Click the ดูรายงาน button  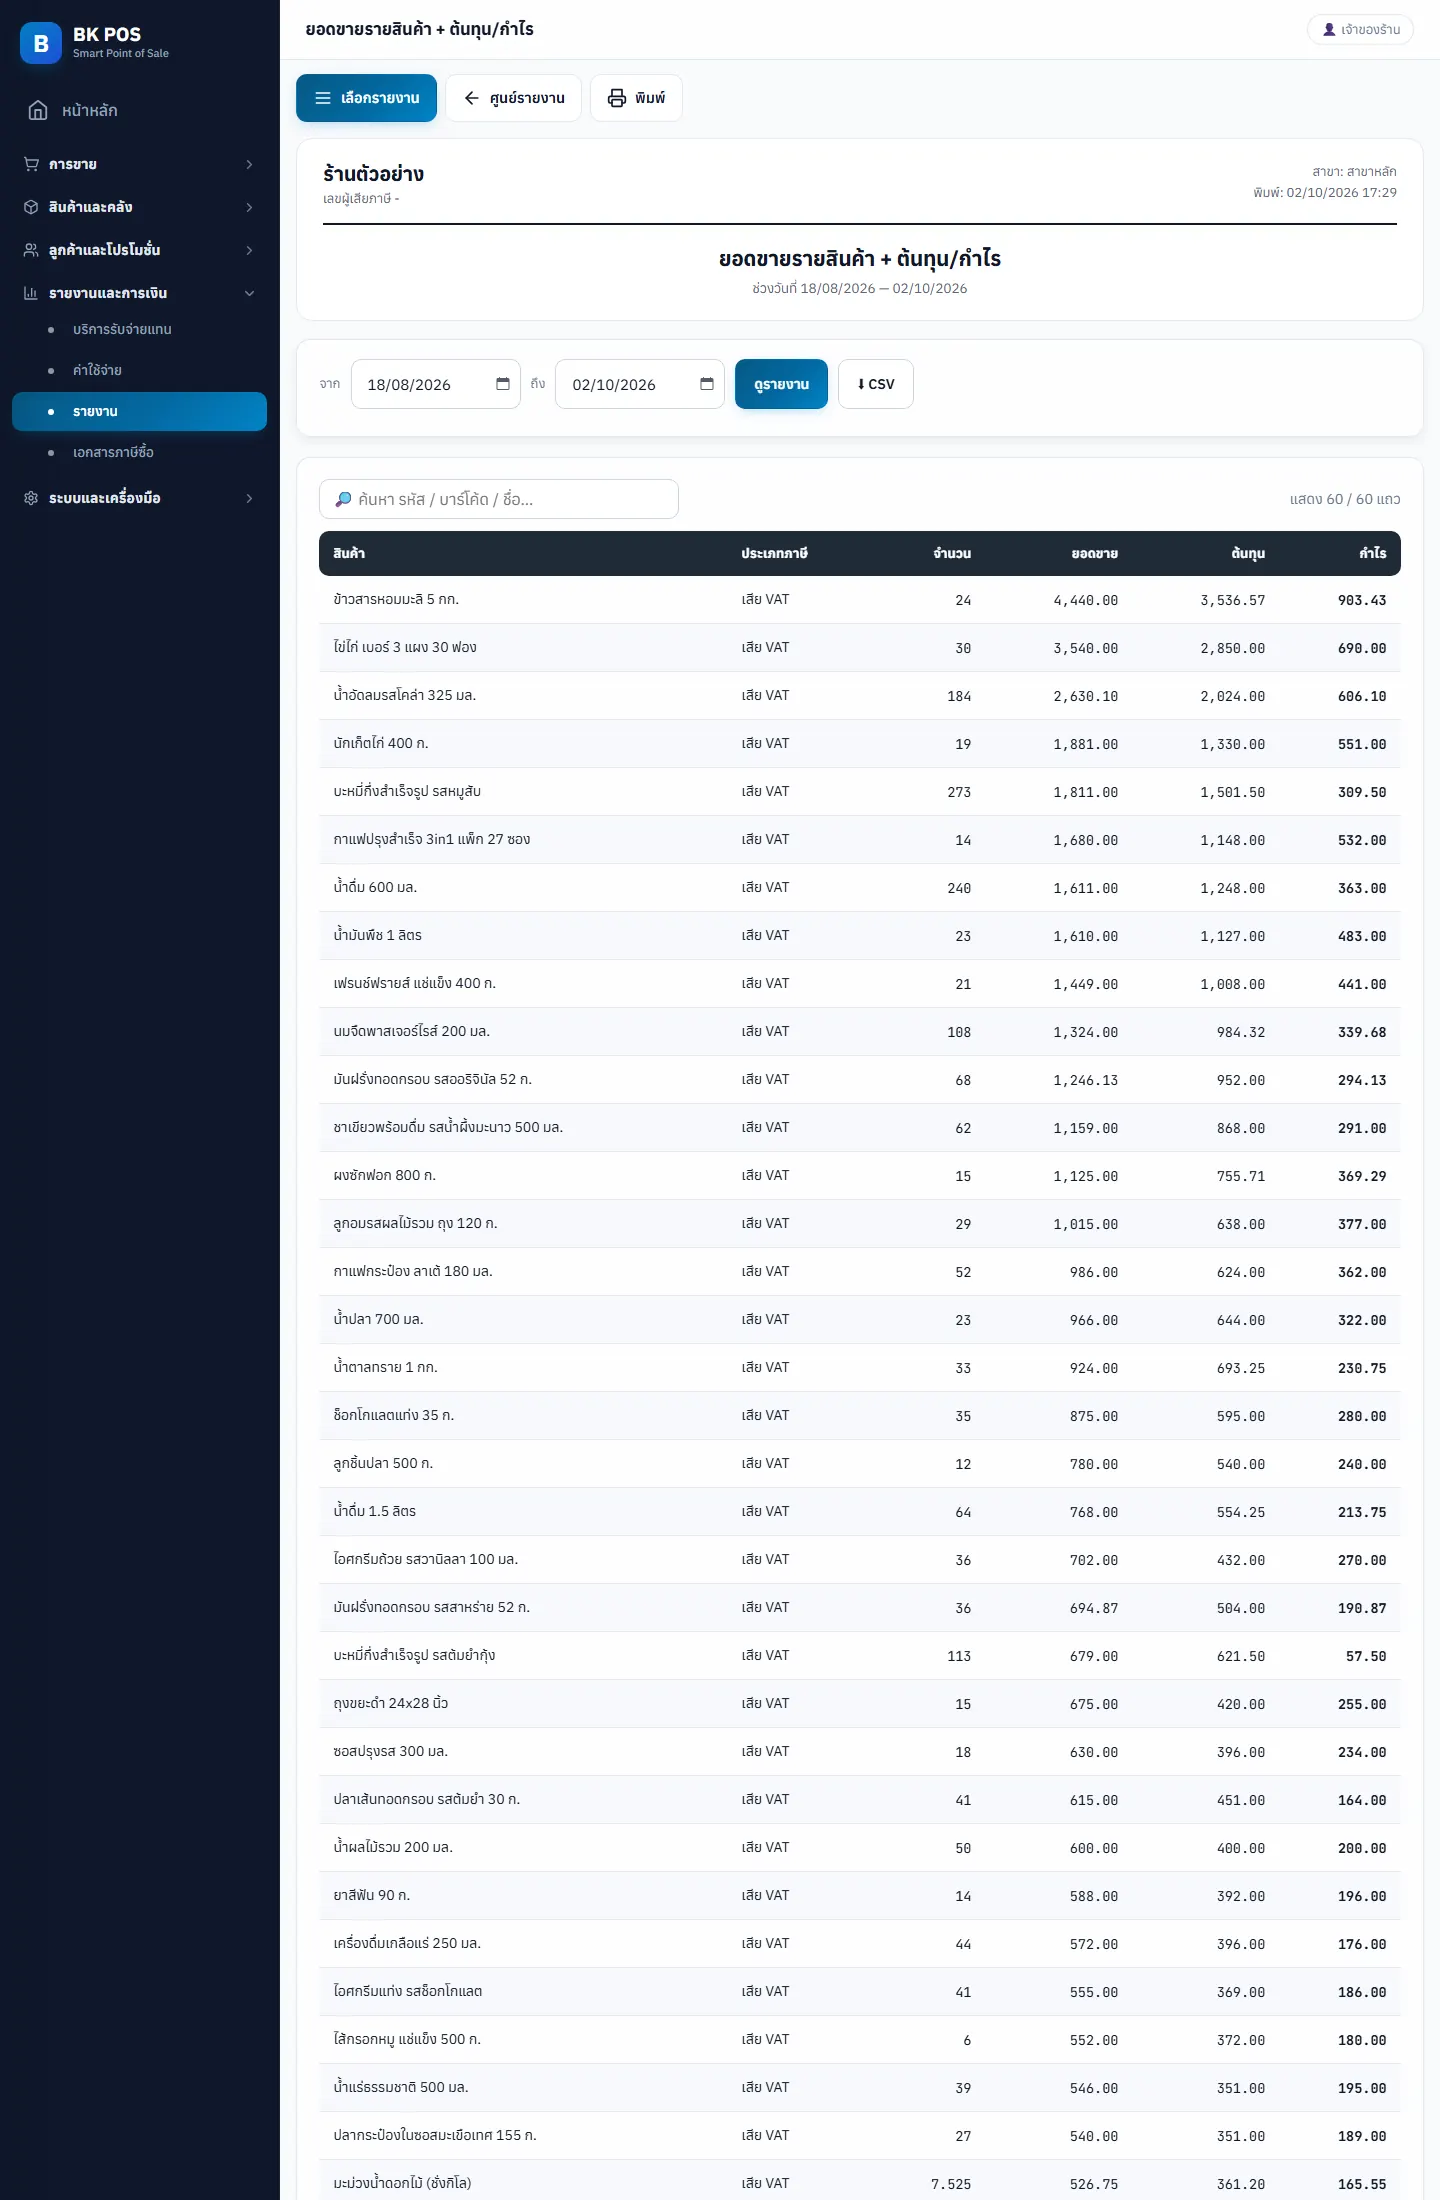click(781, 384)
